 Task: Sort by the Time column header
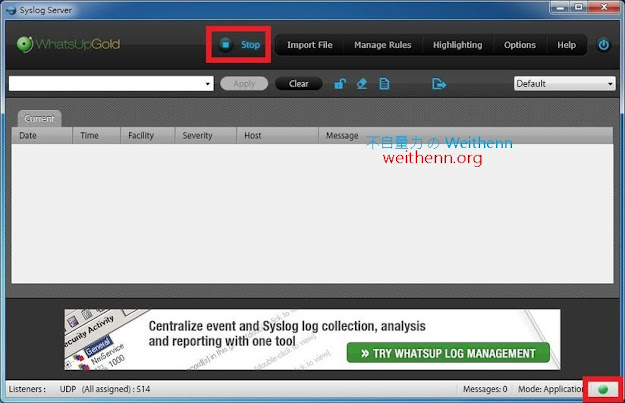pyautogui.click(x=96, y=136)
